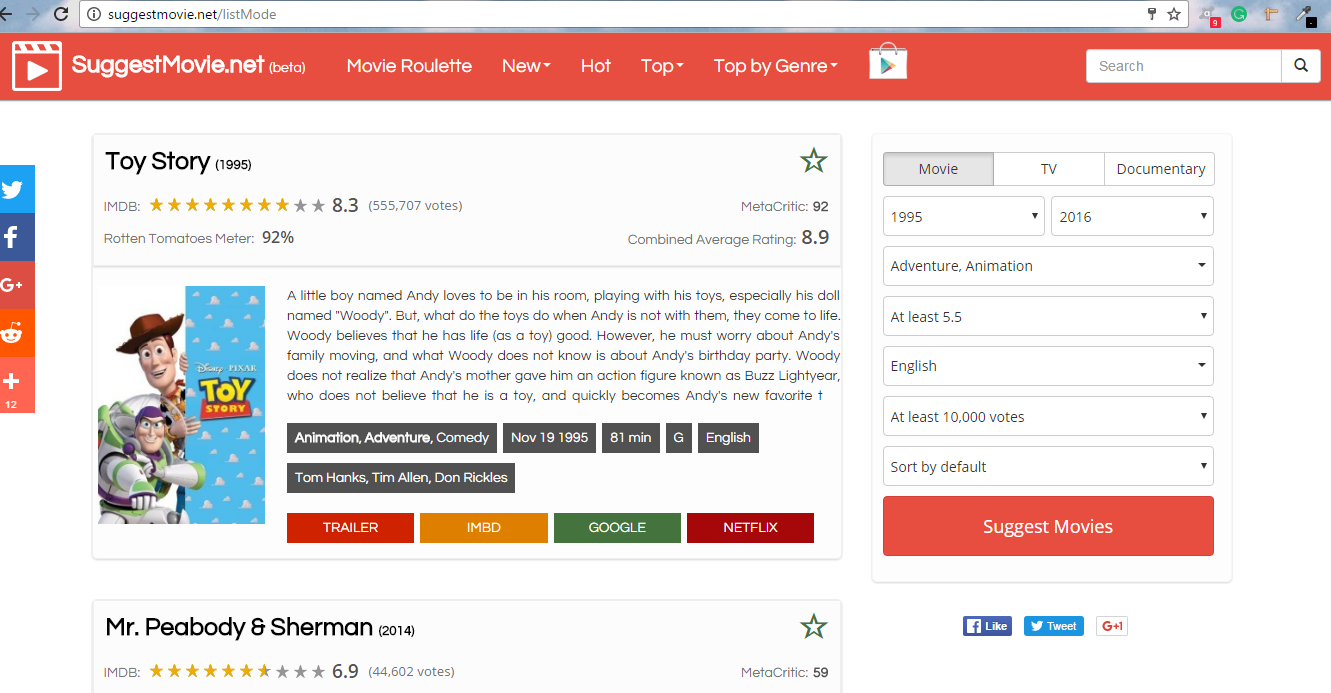
Task: Open the Google Play store bag icon
Action: (887, 63)
